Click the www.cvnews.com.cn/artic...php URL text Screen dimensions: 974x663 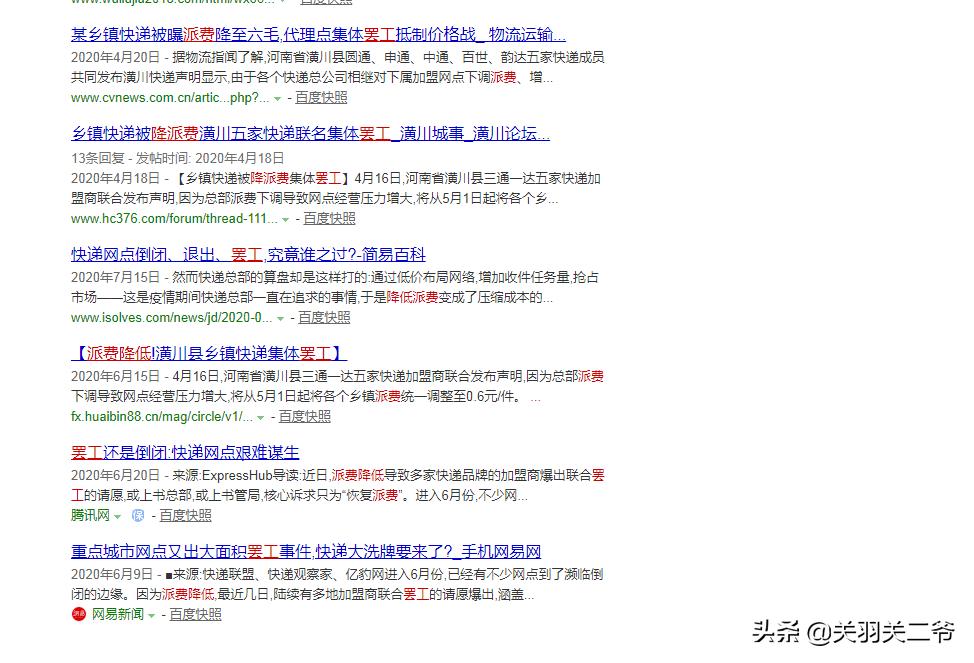[170, 98]
